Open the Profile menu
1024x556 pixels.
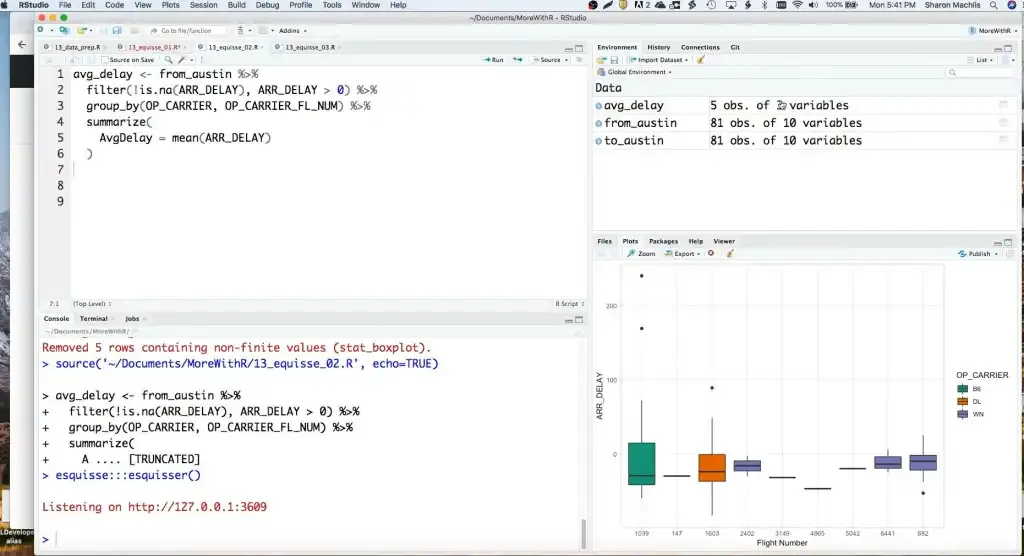(300, 5)
